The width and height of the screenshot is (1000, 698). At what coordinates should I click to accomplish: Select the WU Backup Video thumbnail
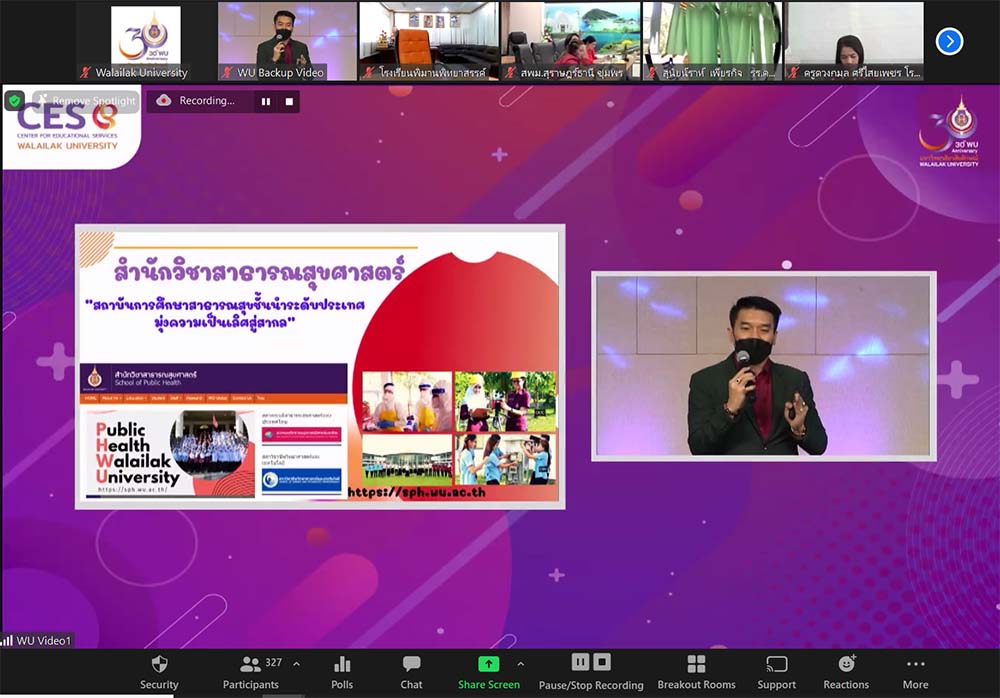pos(287,41)
